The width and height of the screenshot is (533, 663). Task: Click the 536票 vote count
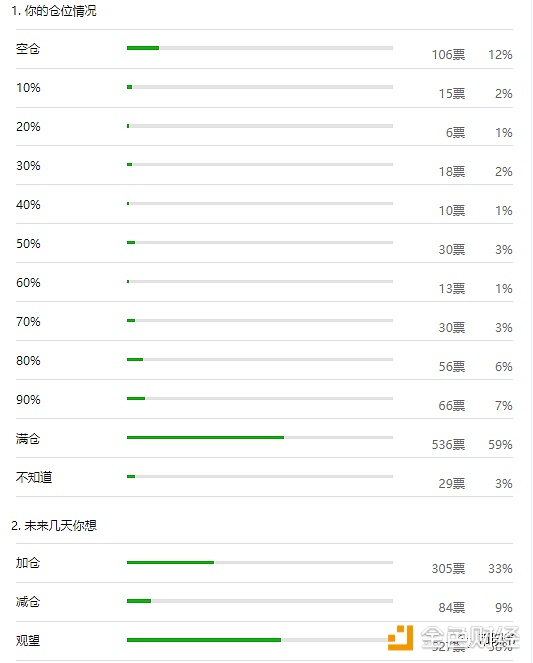pyautogui.click(x=448, y=444)
